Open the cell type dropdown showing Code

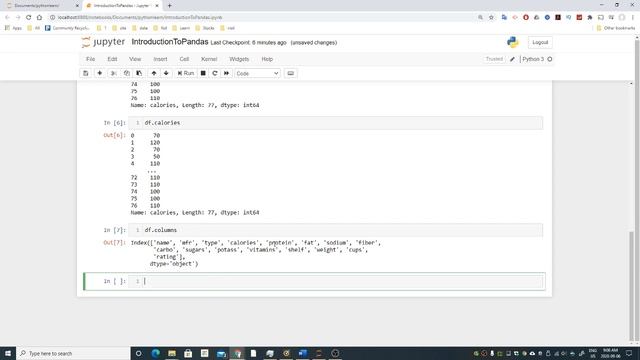(257, 73)
